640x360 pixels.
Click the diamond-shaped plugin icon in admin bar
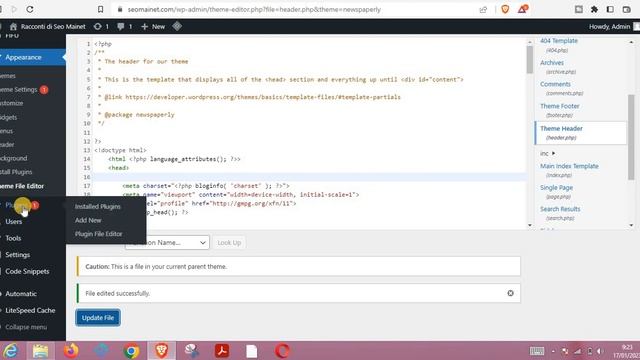click(x=177, y=26)
